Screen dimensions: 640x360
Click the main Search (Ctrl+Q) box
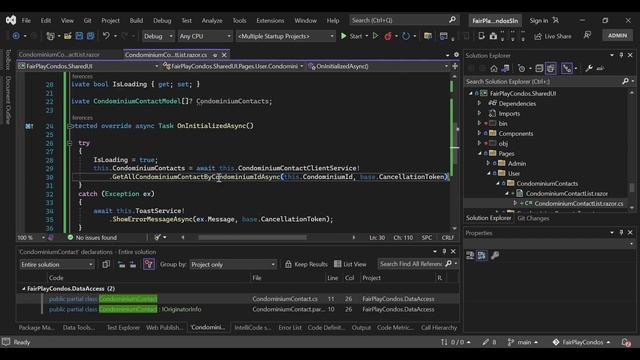pyautogui.click(x=404, y=20)
